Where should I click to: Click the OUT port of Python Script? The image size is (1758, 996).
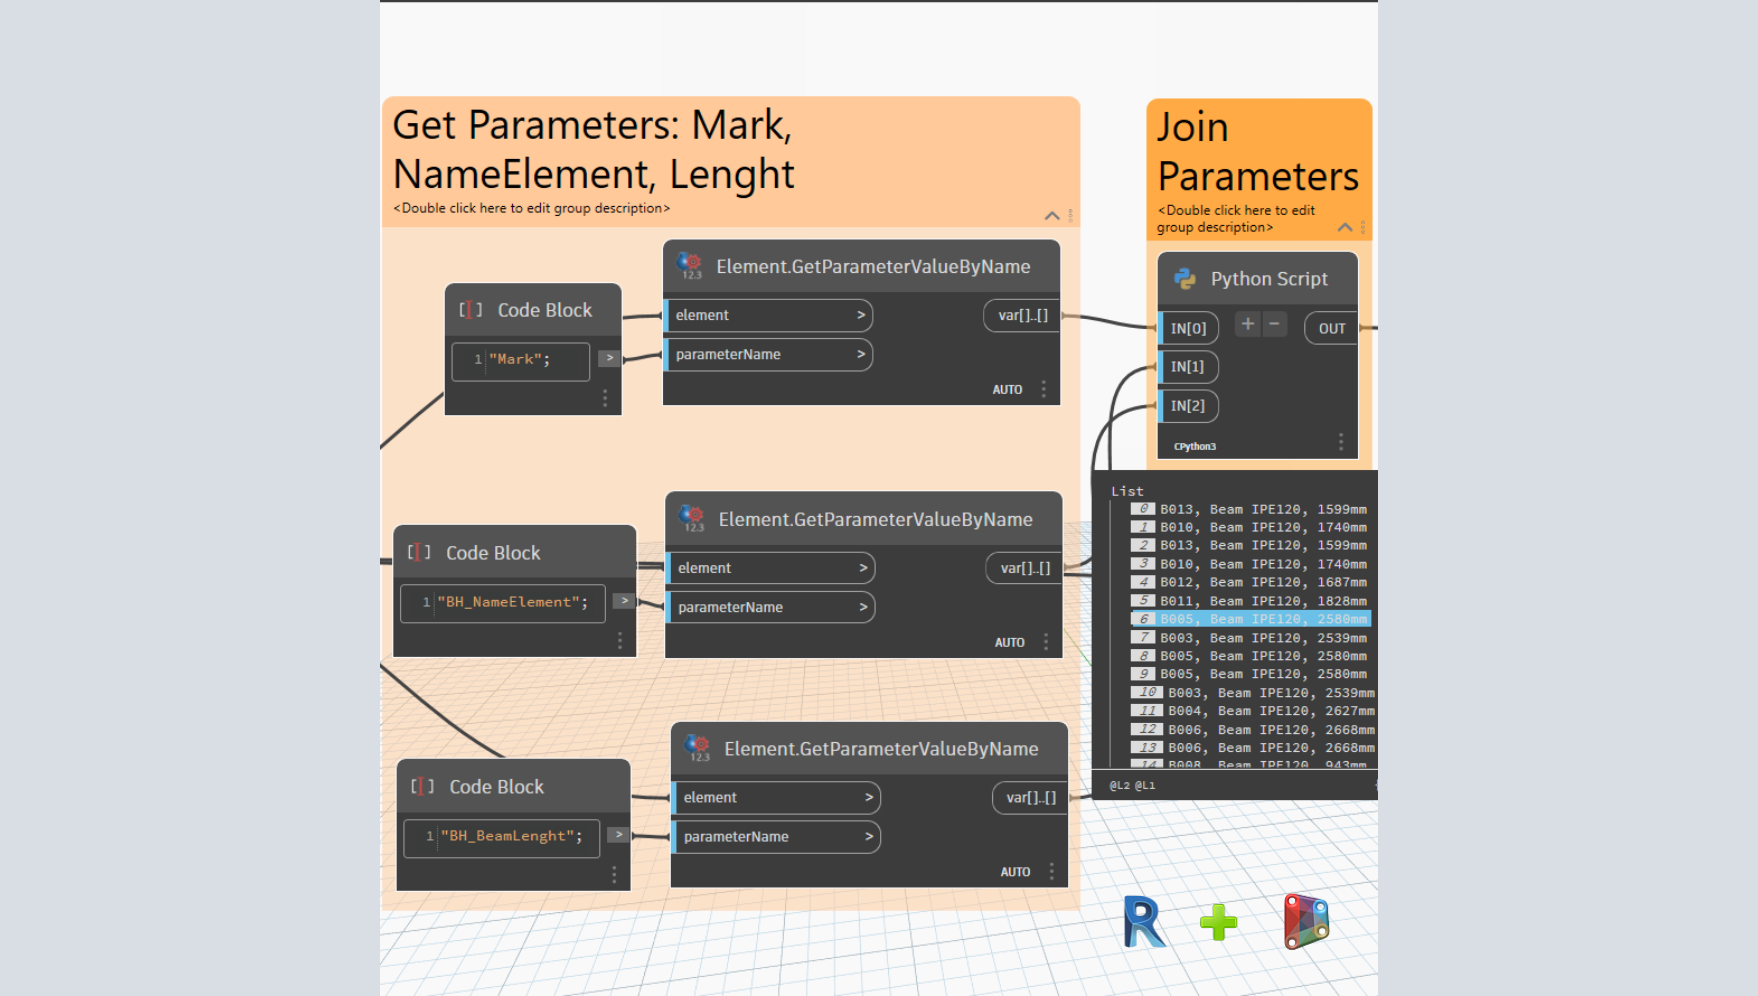coord(1331,328)
